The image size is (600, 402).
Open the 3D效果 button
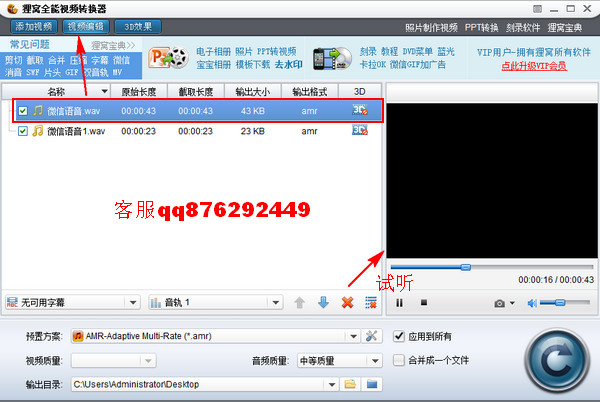(x=138, y=27)
